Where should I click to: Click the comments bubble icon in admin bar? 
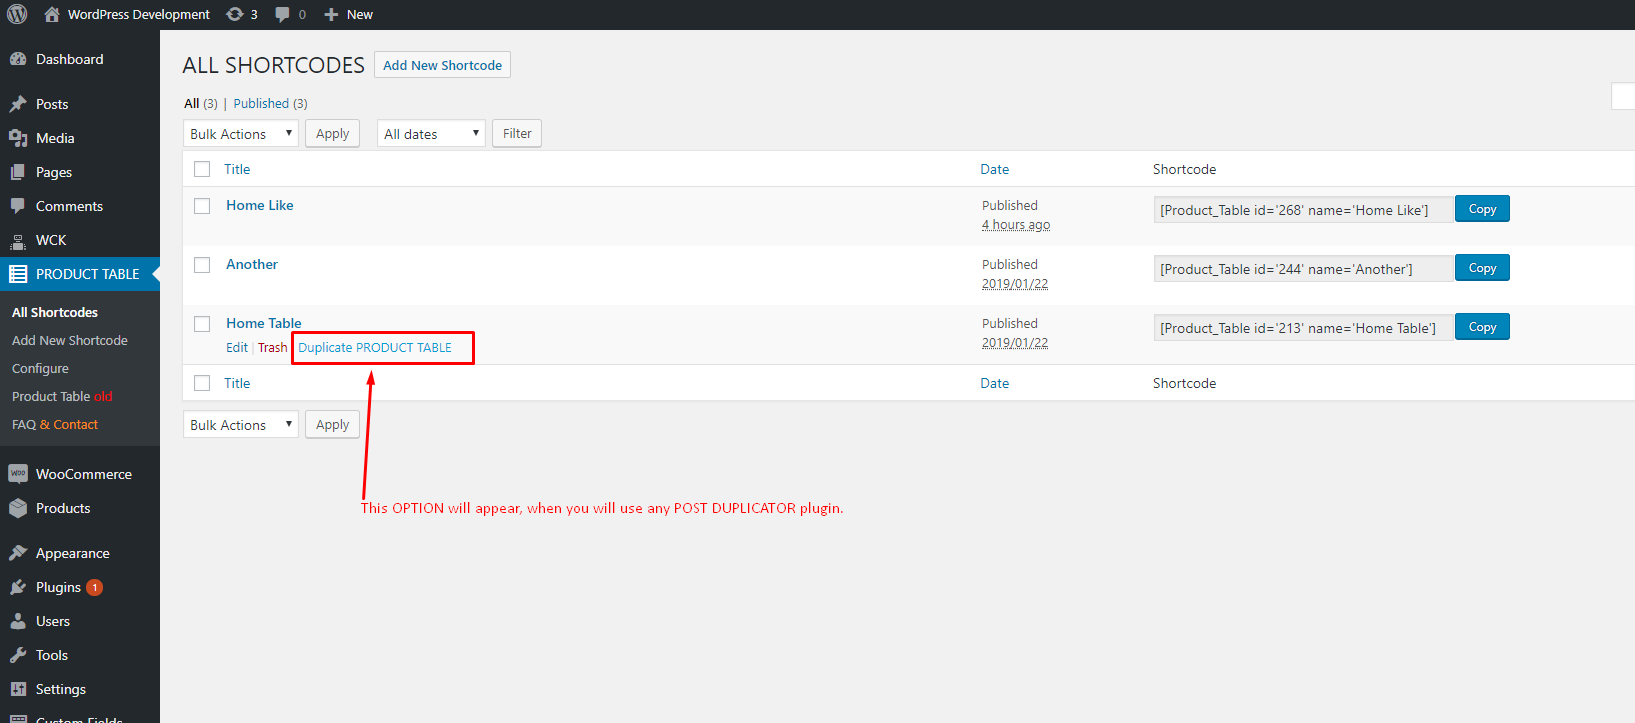tap(283, 14)
